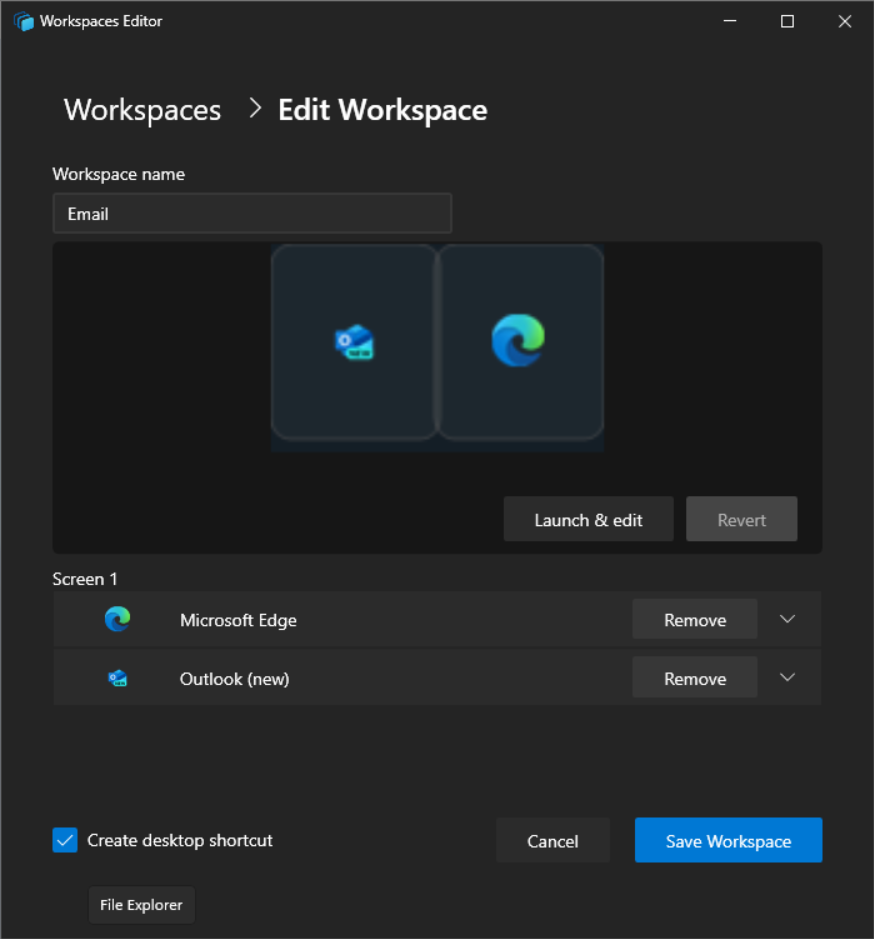Click the Screen 1 section label

(x=85, y=579)
